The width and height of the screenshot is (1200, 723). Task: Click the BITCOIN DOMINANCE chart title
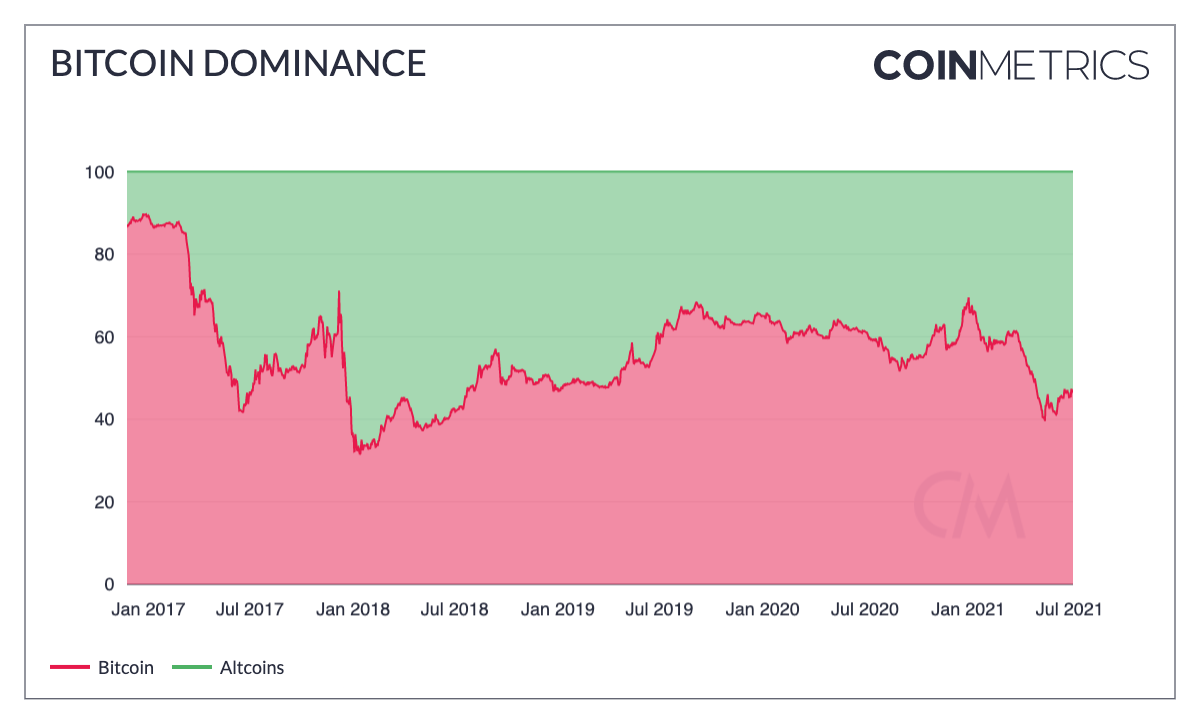pos(238,64)
